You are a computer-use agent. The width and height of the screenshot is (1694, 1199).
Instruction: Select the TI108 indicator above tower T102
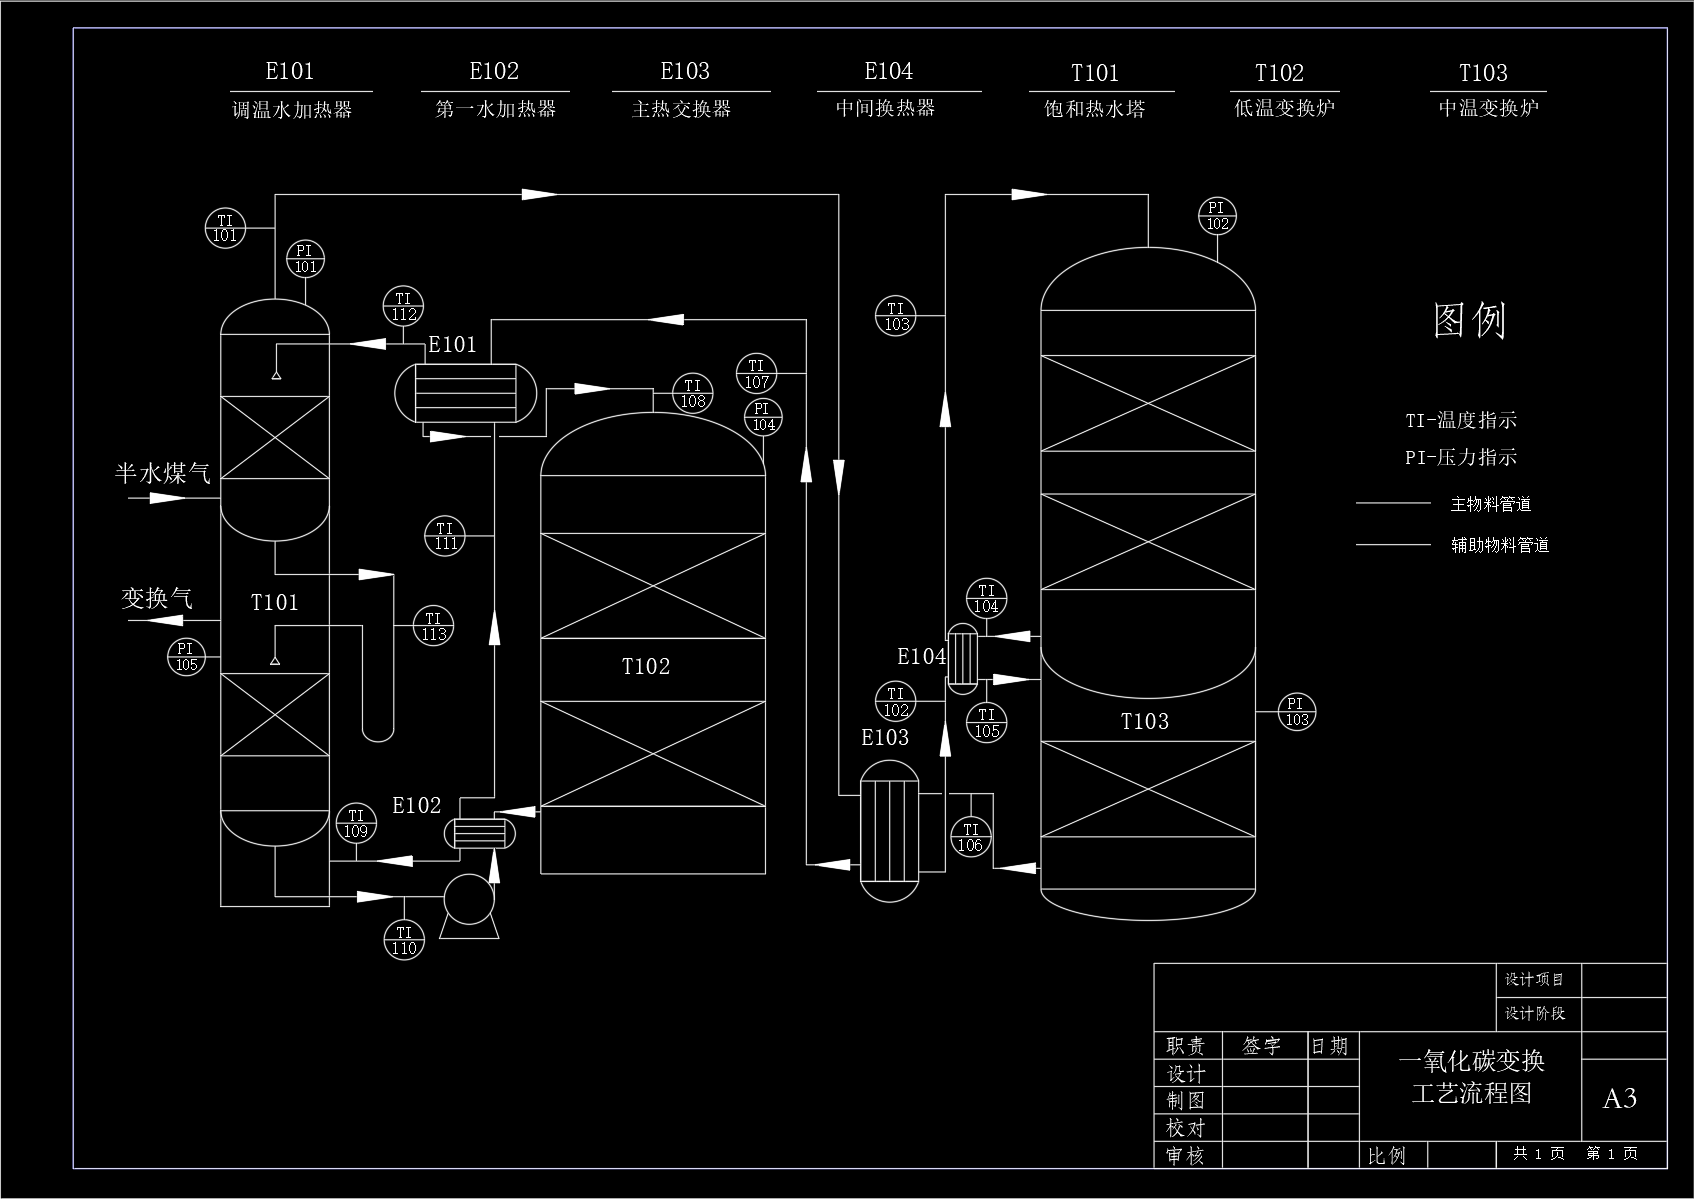[691, 392]
